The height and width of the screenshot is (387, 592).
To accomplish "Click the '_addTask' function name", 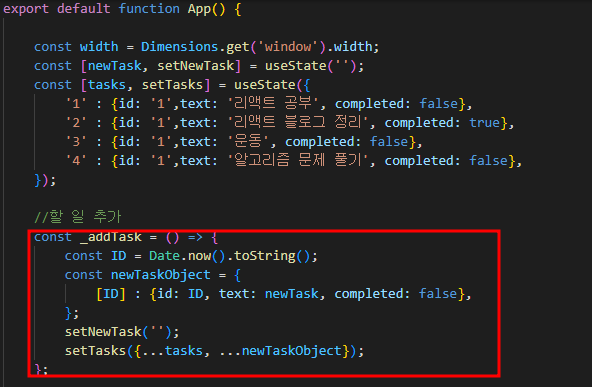I will click(x=111, y=237).
